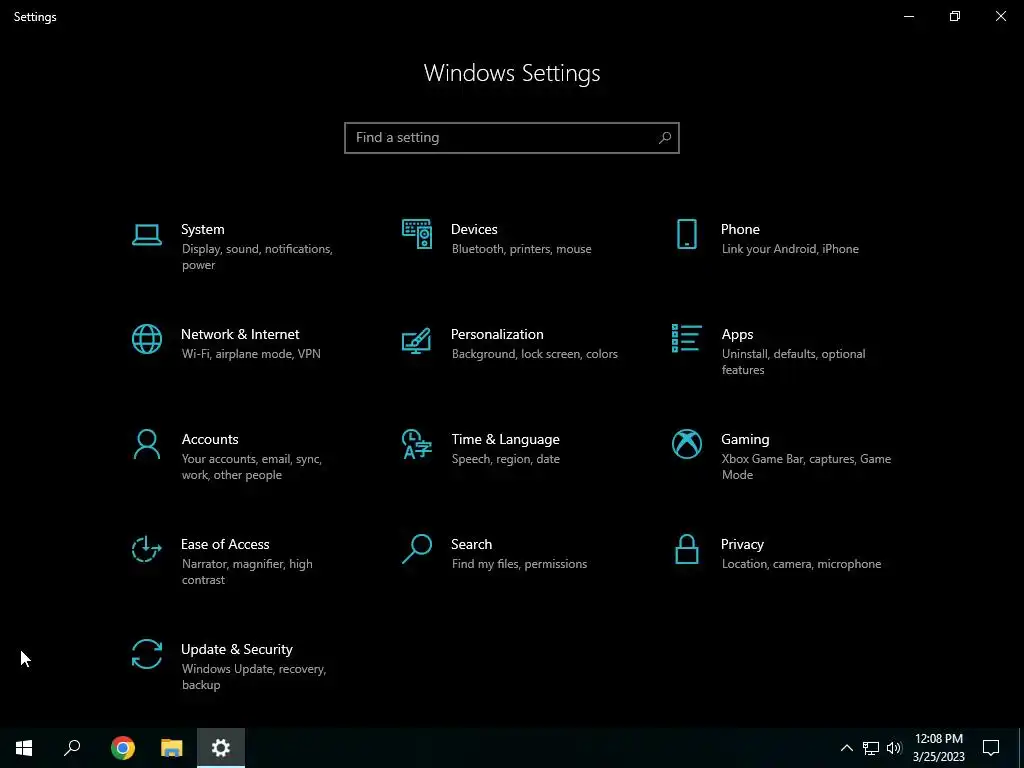Open the Action Center notifications icon

pyautogui.click(x=991, y=748)
